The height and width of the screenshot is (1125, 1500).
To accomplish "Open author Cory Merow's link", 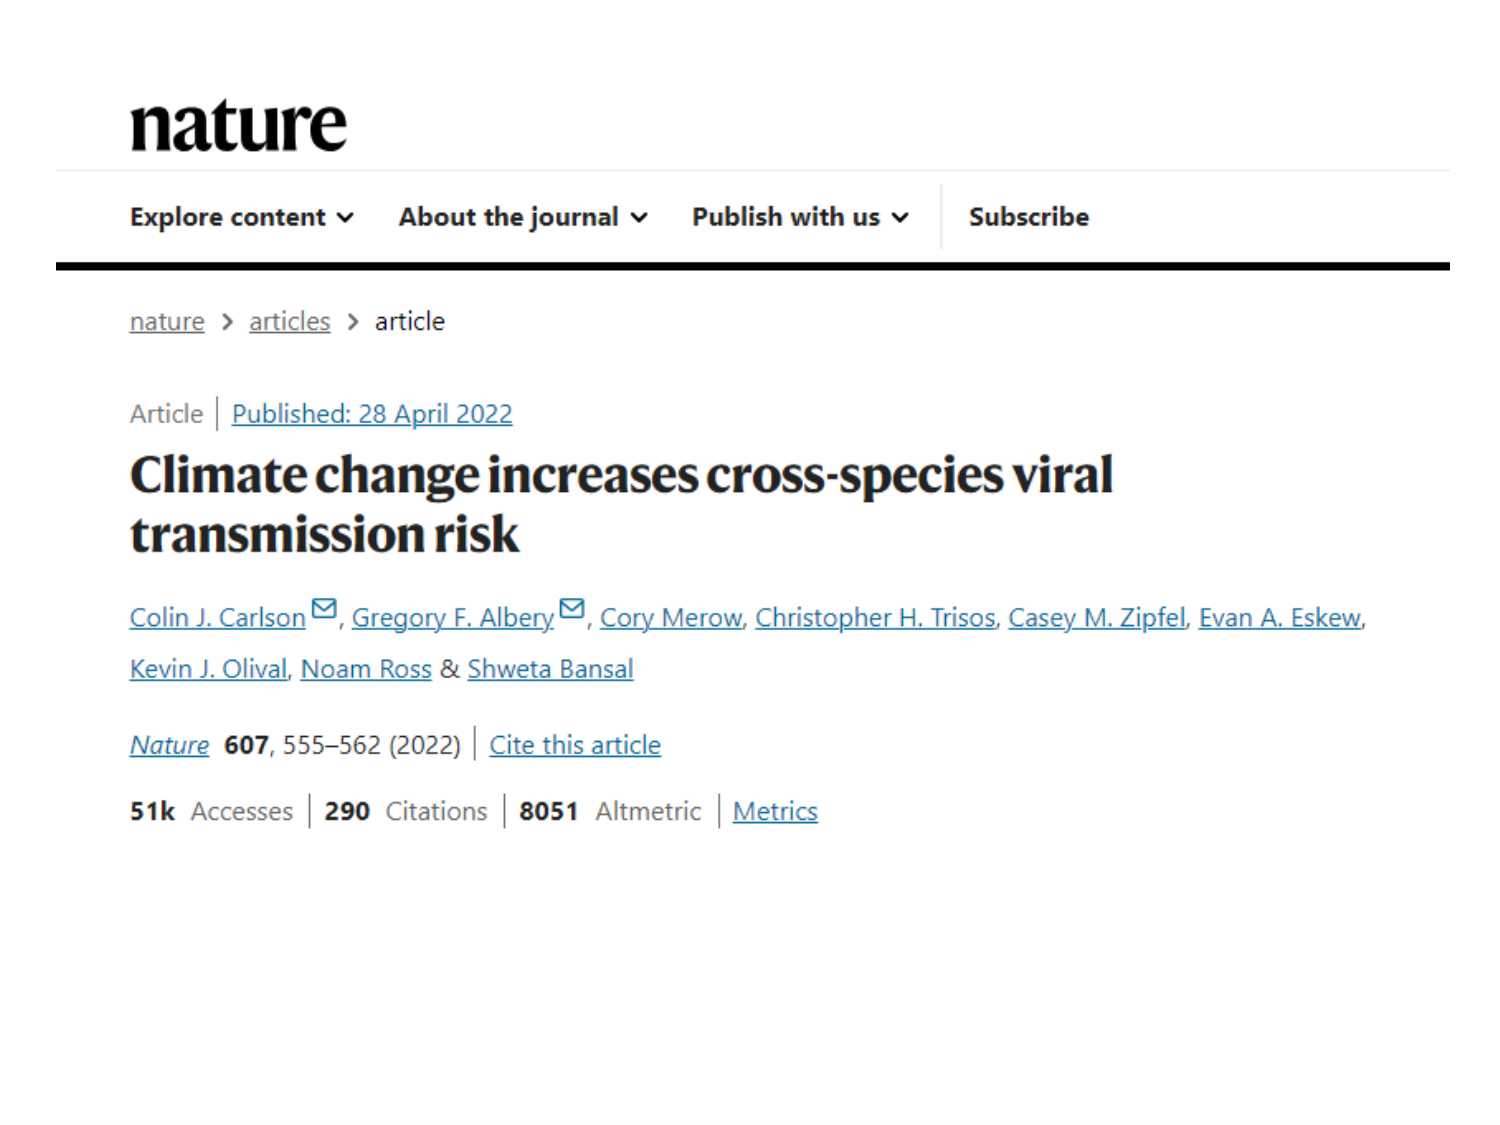I will point(670,618).
